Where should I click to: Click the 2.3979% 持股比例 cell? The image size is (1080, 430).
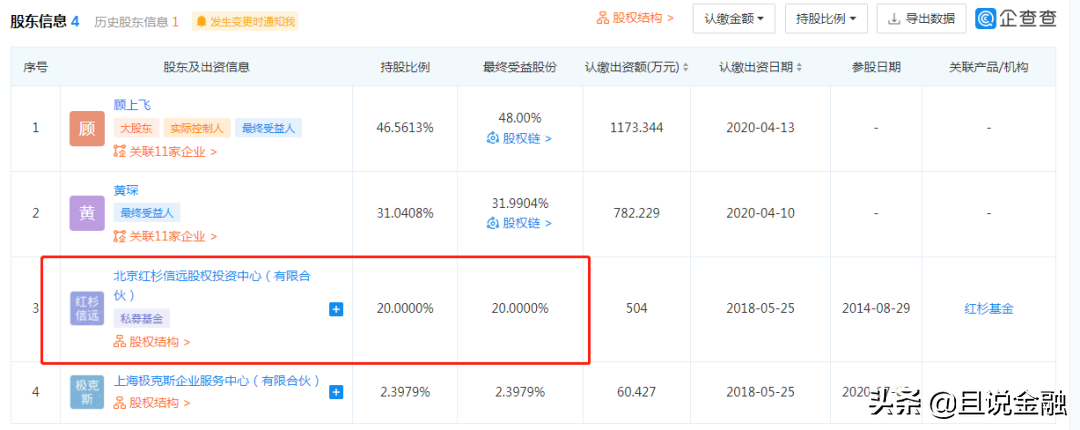point(405,392)
